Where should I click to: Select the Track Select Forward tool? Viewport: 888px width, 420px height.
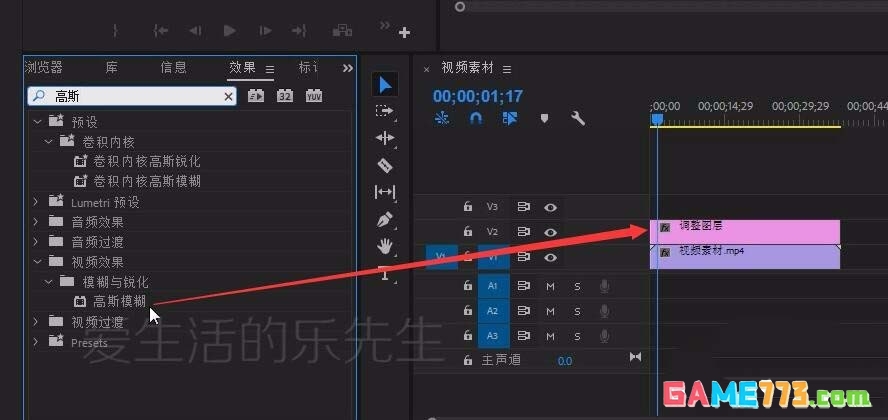pyautogui.click(x=385, y=111)
